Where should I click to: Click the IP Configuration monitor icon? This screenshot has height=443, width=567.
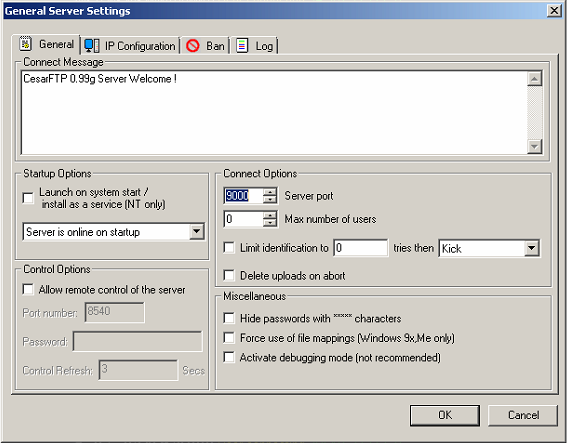tap(91, 46)
